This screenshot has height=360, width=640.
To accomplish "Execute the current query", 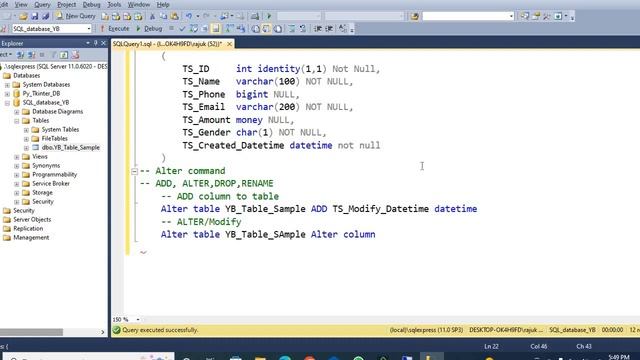I will pos(115,29).
